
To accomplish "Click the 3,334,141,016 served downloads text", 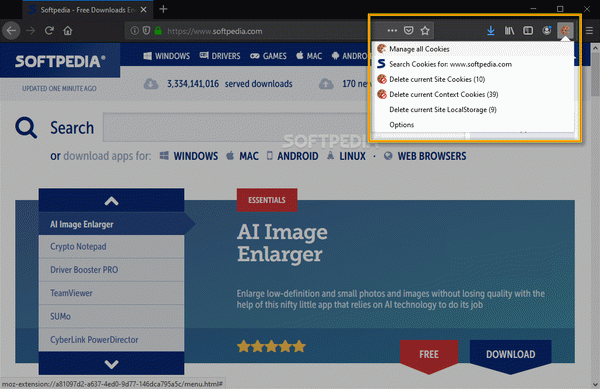I will 230,84.
